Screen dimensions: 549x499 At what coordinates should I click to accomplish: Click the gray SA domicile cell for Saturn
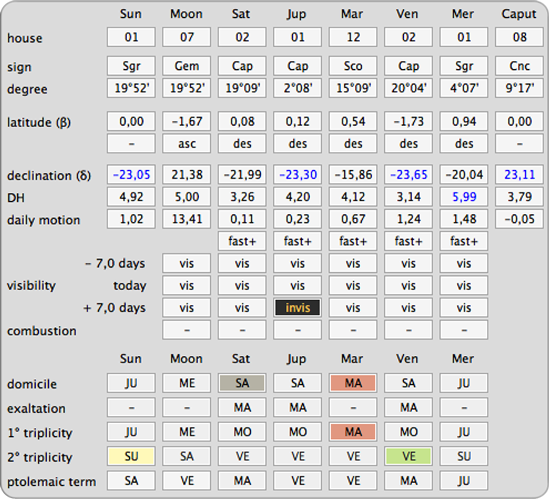pyautogui.click(x=242, y=383)
